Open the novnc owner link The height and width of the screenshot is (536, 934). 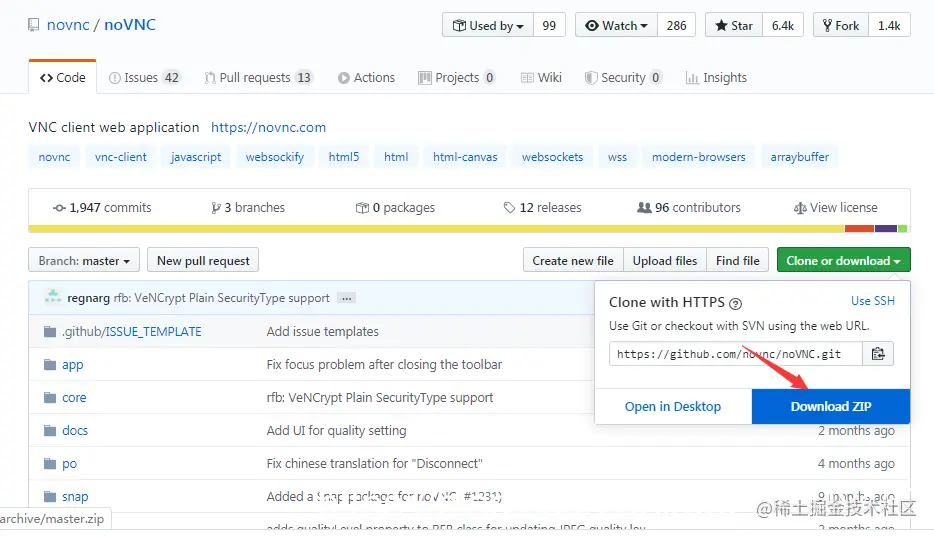coord(68,25)
